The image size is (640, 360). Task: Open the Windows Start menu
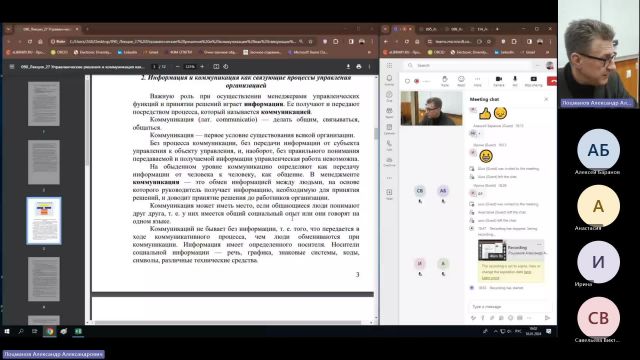(7, 331)
